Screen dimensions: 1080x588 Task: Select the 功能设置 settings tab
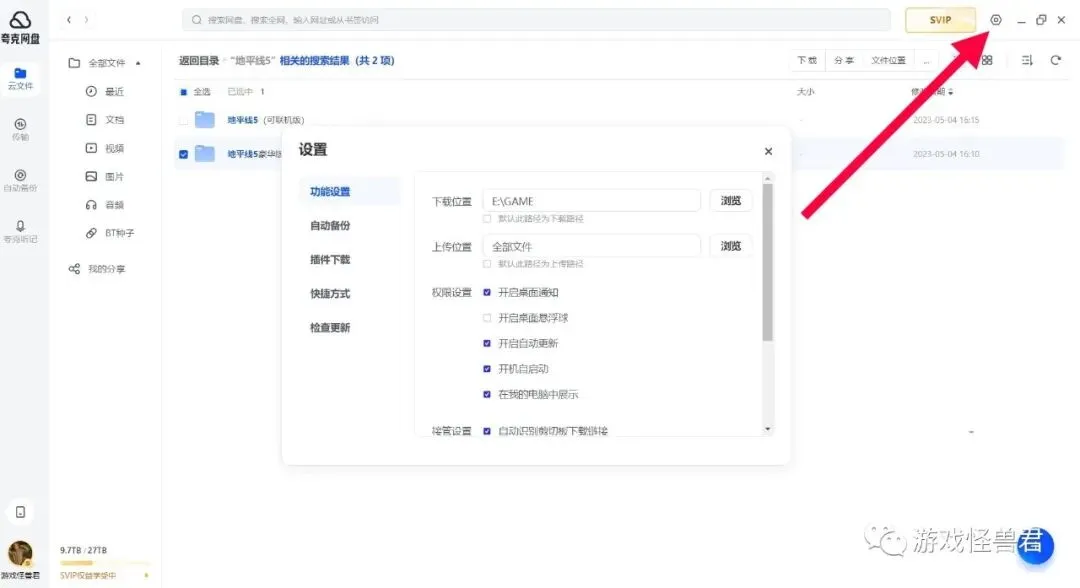pos(350,191)
